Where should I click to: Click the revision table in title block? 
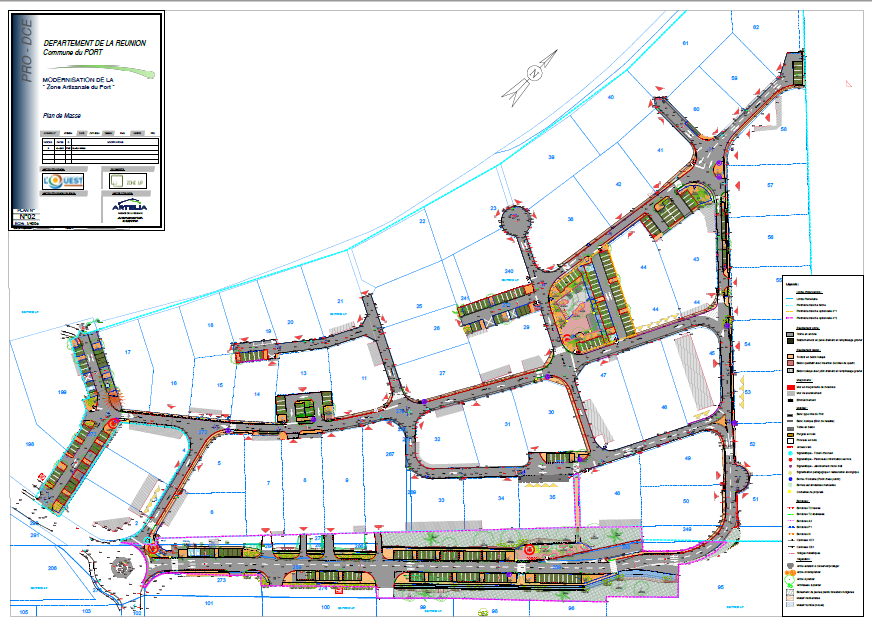99,151
